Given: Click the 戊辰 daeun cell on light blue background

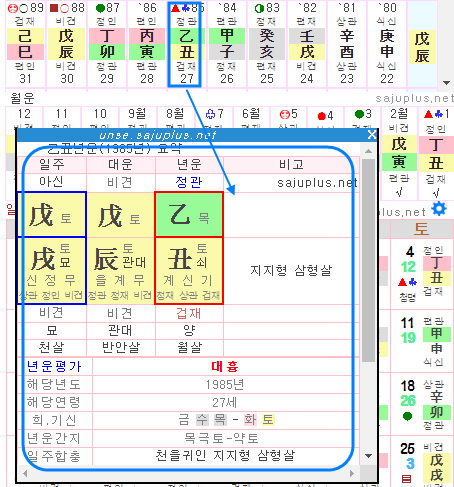Looking at the screenshot, I should pos(422,47).
